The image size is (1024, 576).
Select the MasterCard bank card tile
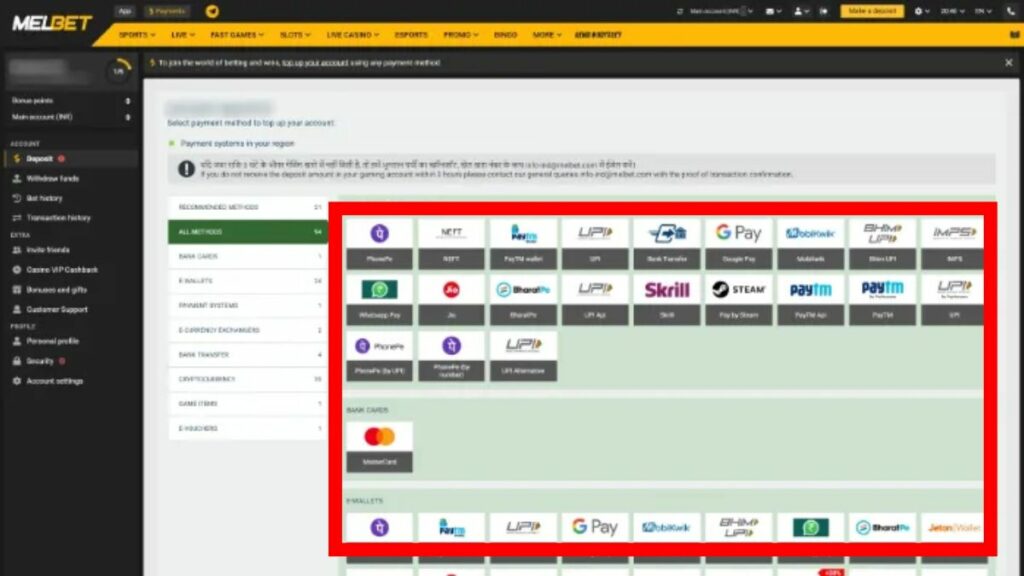[x=379, y=447]
